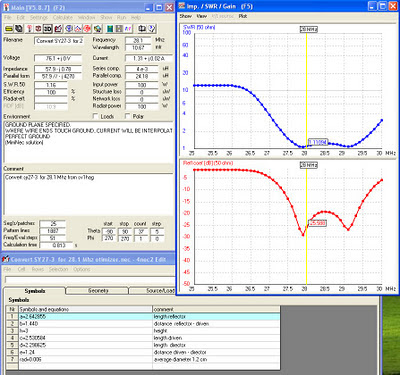Click the question mark help toolbar icon
Screen dimensions: 400x375
point(152,29)
